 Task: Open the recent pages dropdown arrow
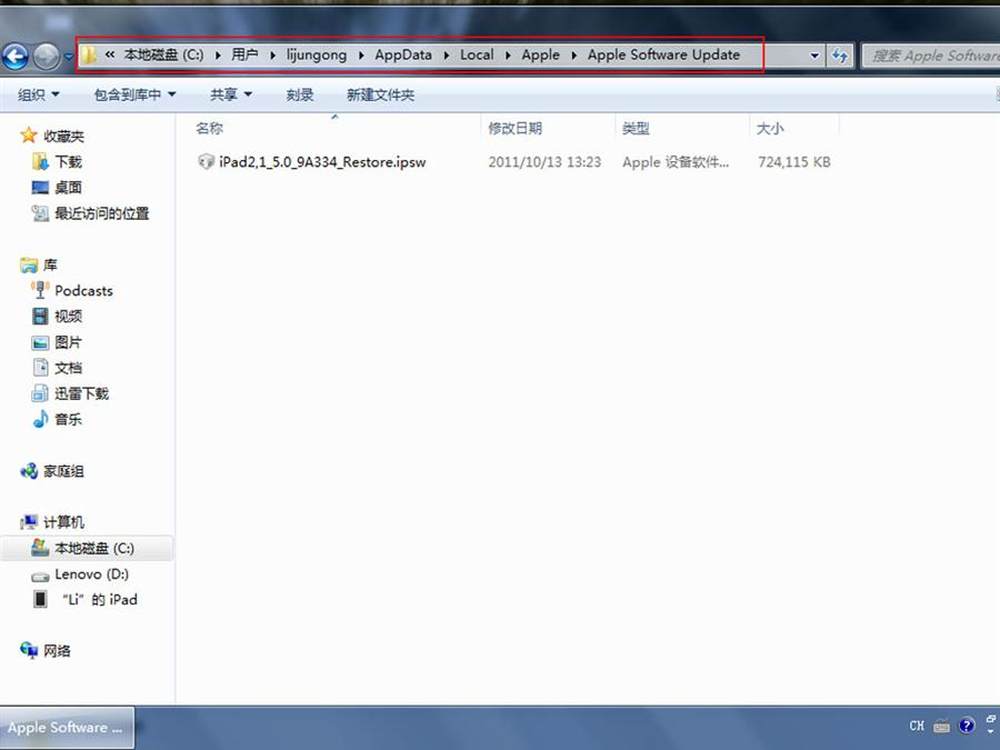68,57
